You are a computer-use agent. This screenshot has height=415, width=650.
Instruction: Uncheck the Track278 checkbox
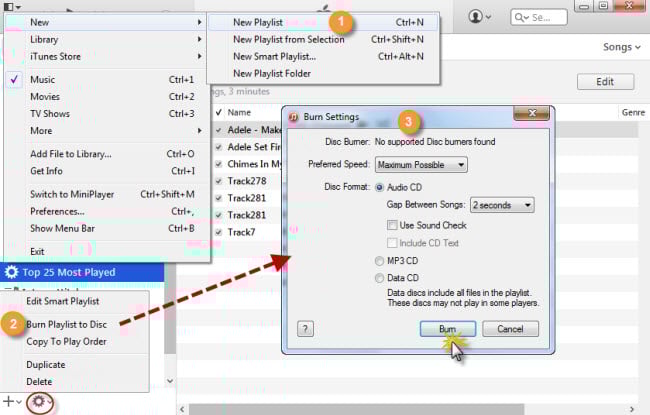pos(218,181)
